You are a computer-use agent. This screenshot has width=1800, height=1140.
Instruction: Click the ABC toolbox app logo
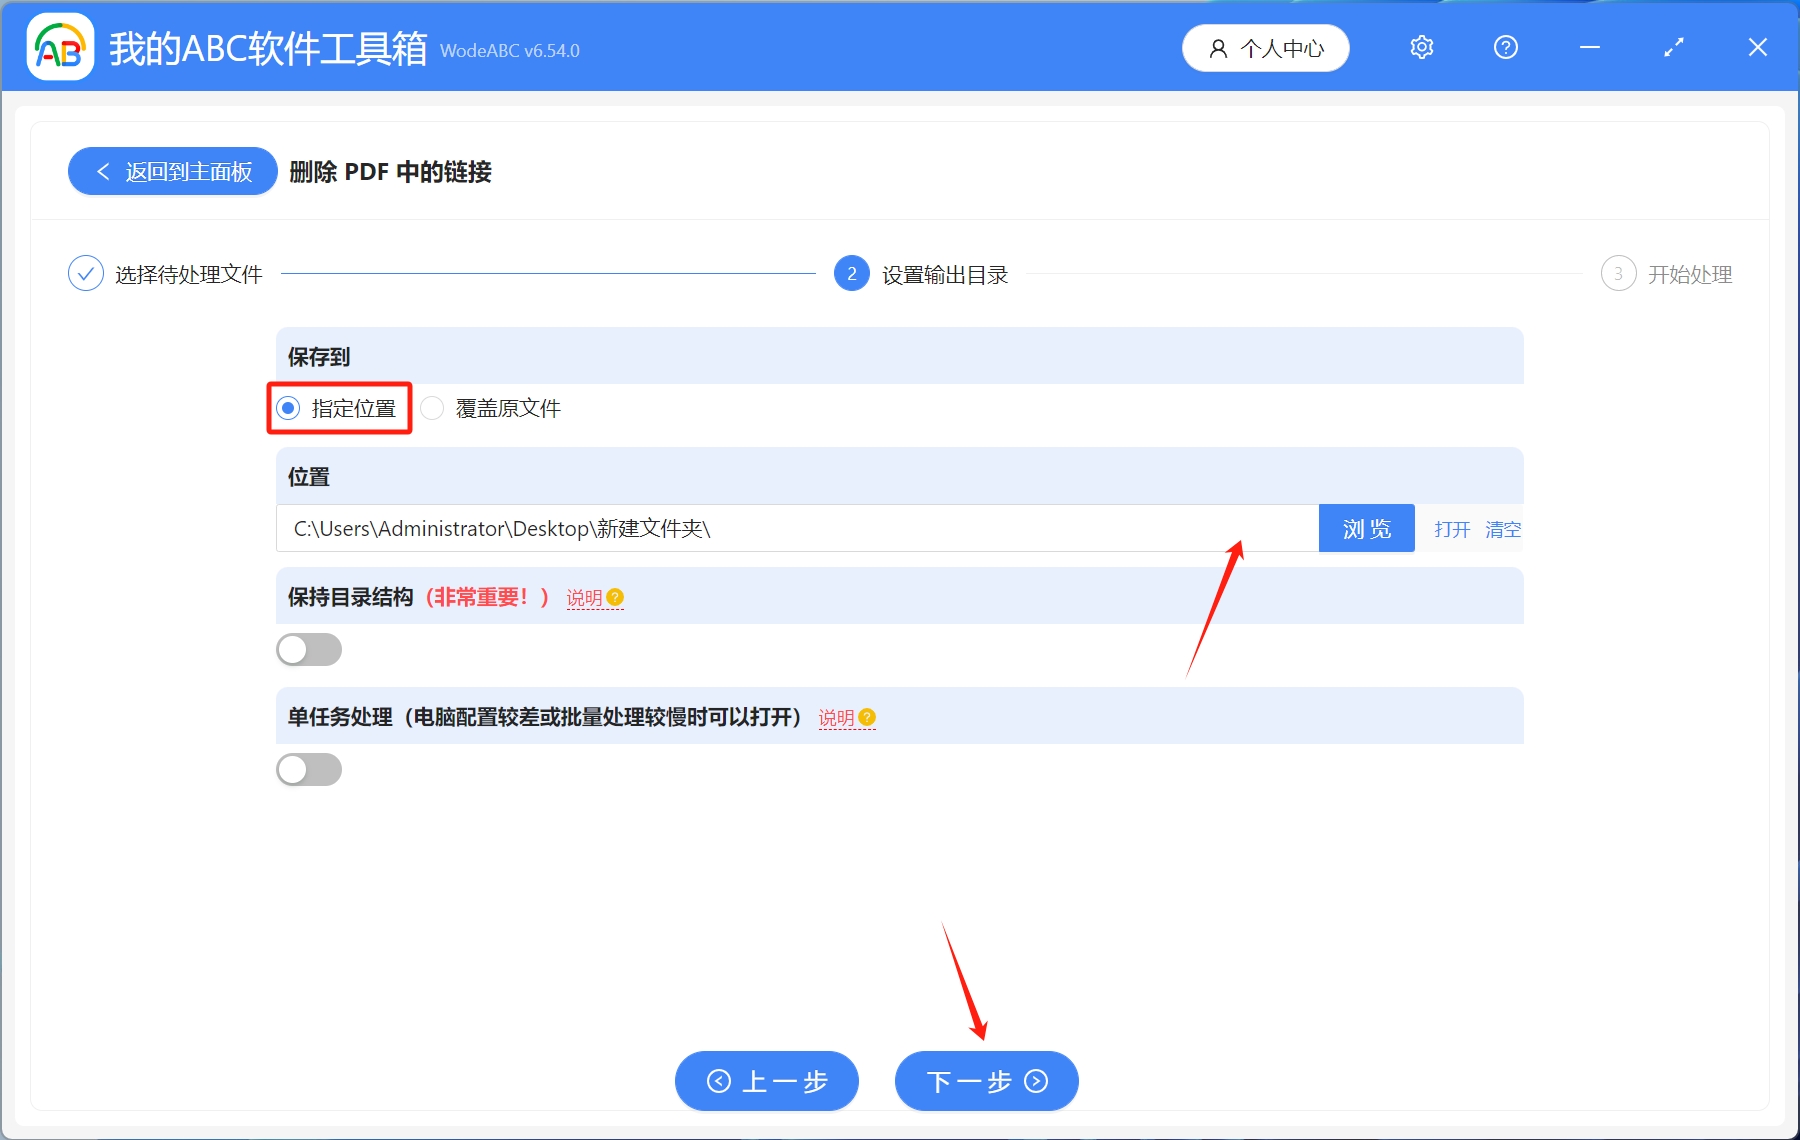pyautogui.click(x=60, y=45)
